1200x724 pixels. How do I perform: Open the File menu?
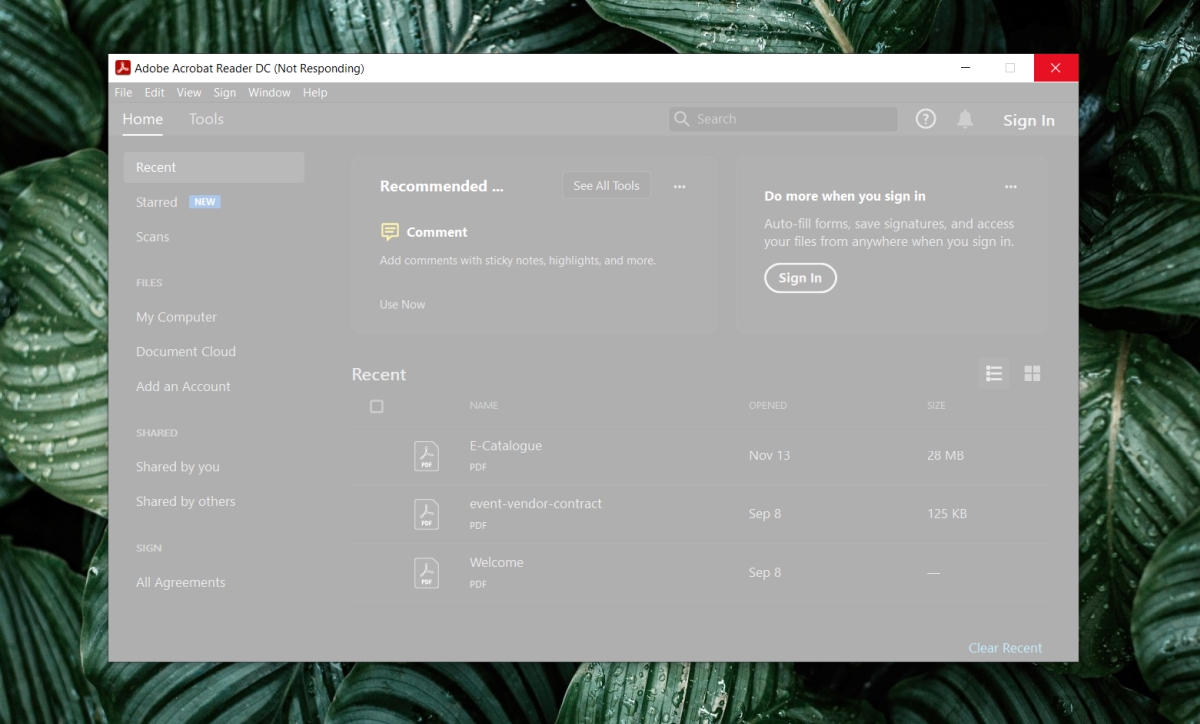coord(123,92)
